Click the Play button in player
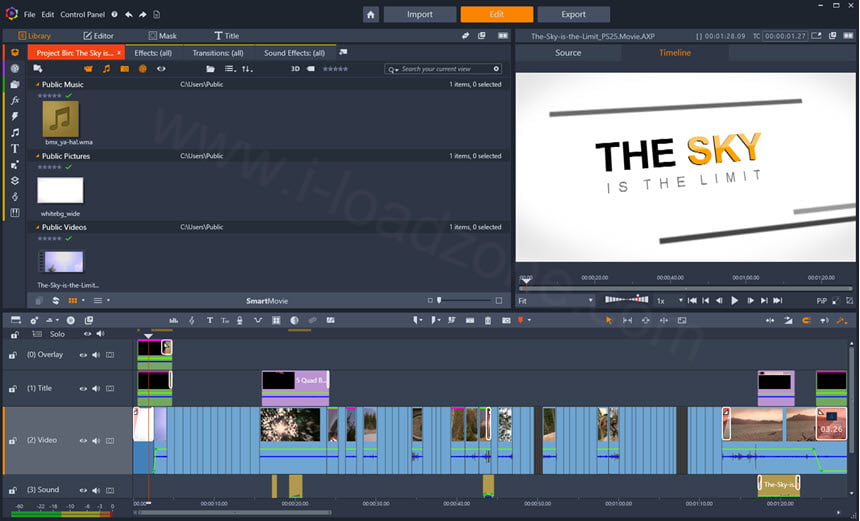 coord(734,301)
